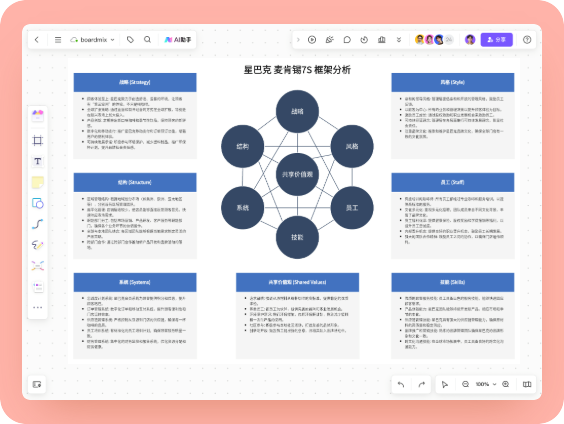Zoom in with the plus magnifier
The image size is (564, 424).
(x=506, y=384)
